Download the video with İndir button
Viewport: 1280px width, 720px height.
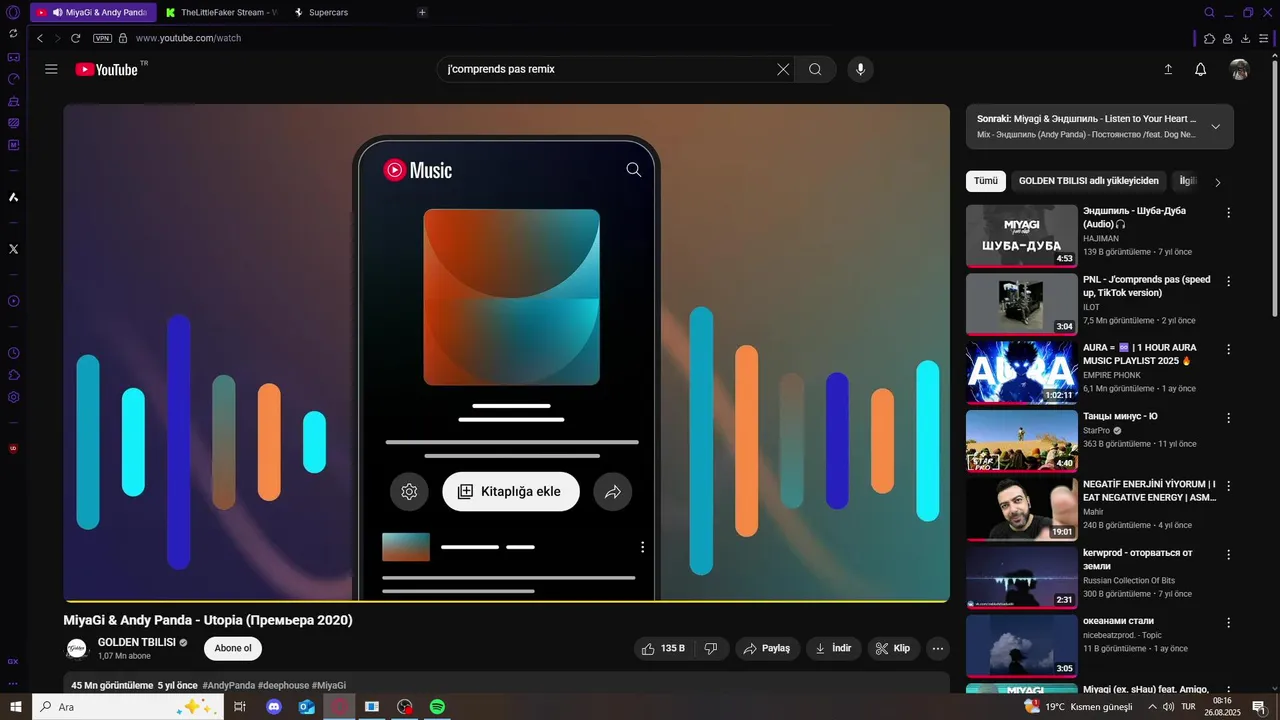tap(834, 648)
